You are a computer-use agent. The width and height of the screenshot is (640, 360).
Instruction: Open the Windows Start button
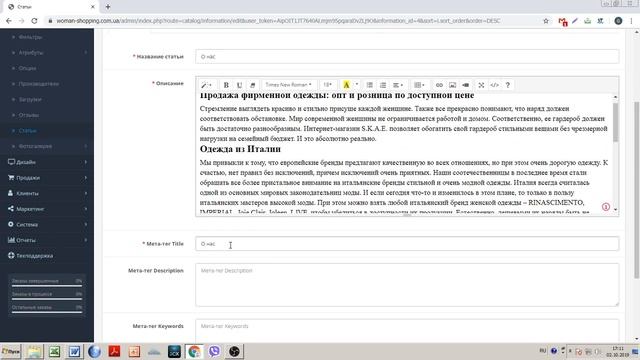(x=11, y=351)
